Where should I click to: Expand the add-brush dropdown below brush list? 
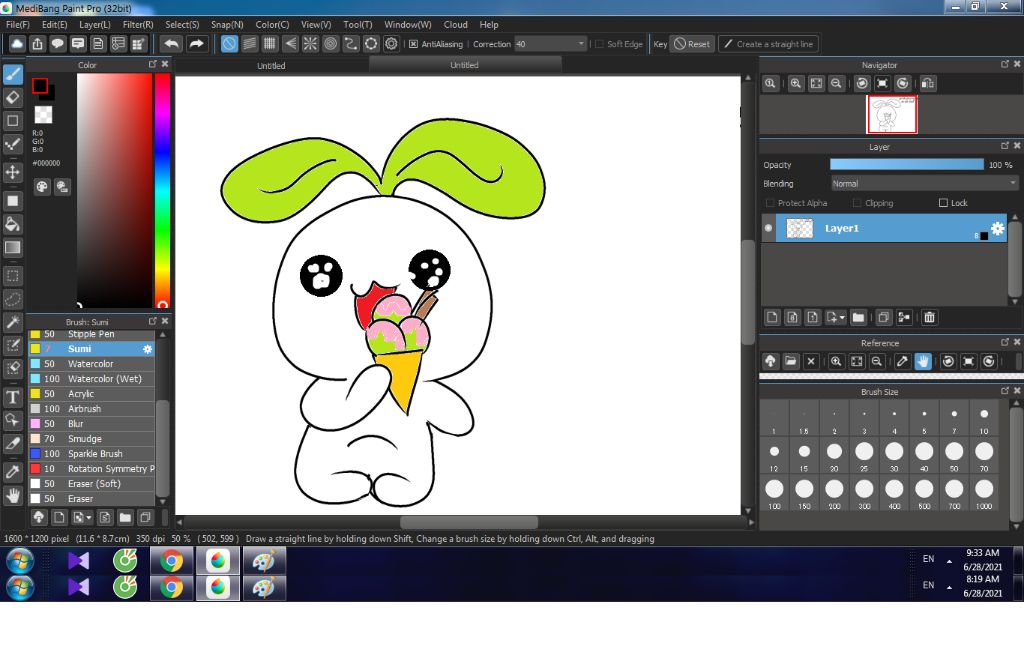tap(82, 518)
